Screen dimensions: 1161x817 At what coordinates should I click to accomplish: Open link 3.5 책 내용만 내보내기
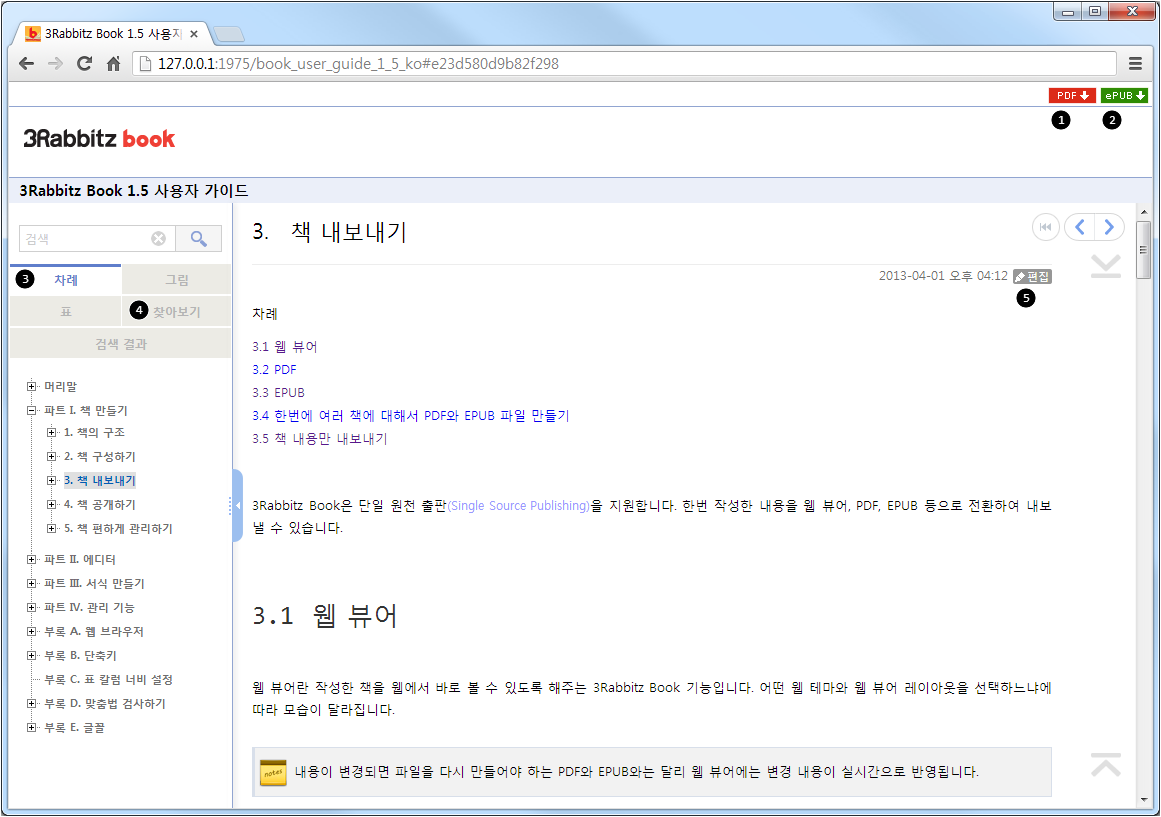coord(320,438)
